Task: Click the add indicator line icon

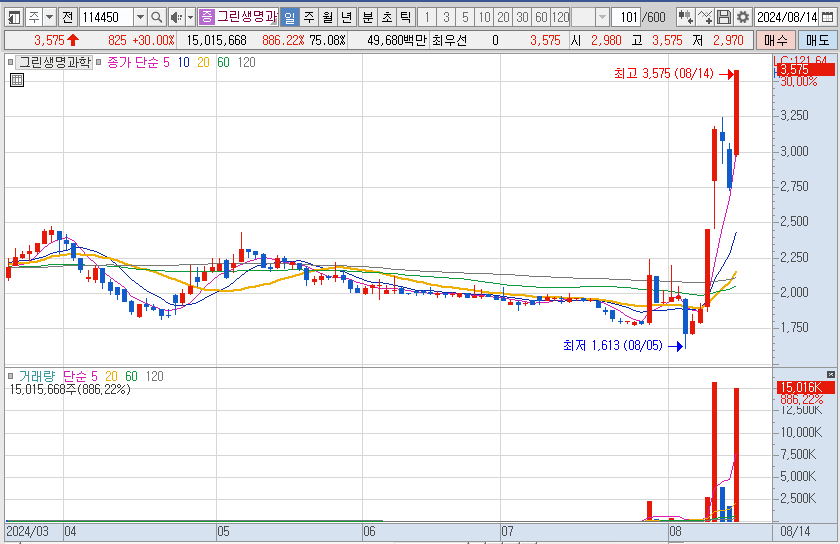Action: click(705, 17)
